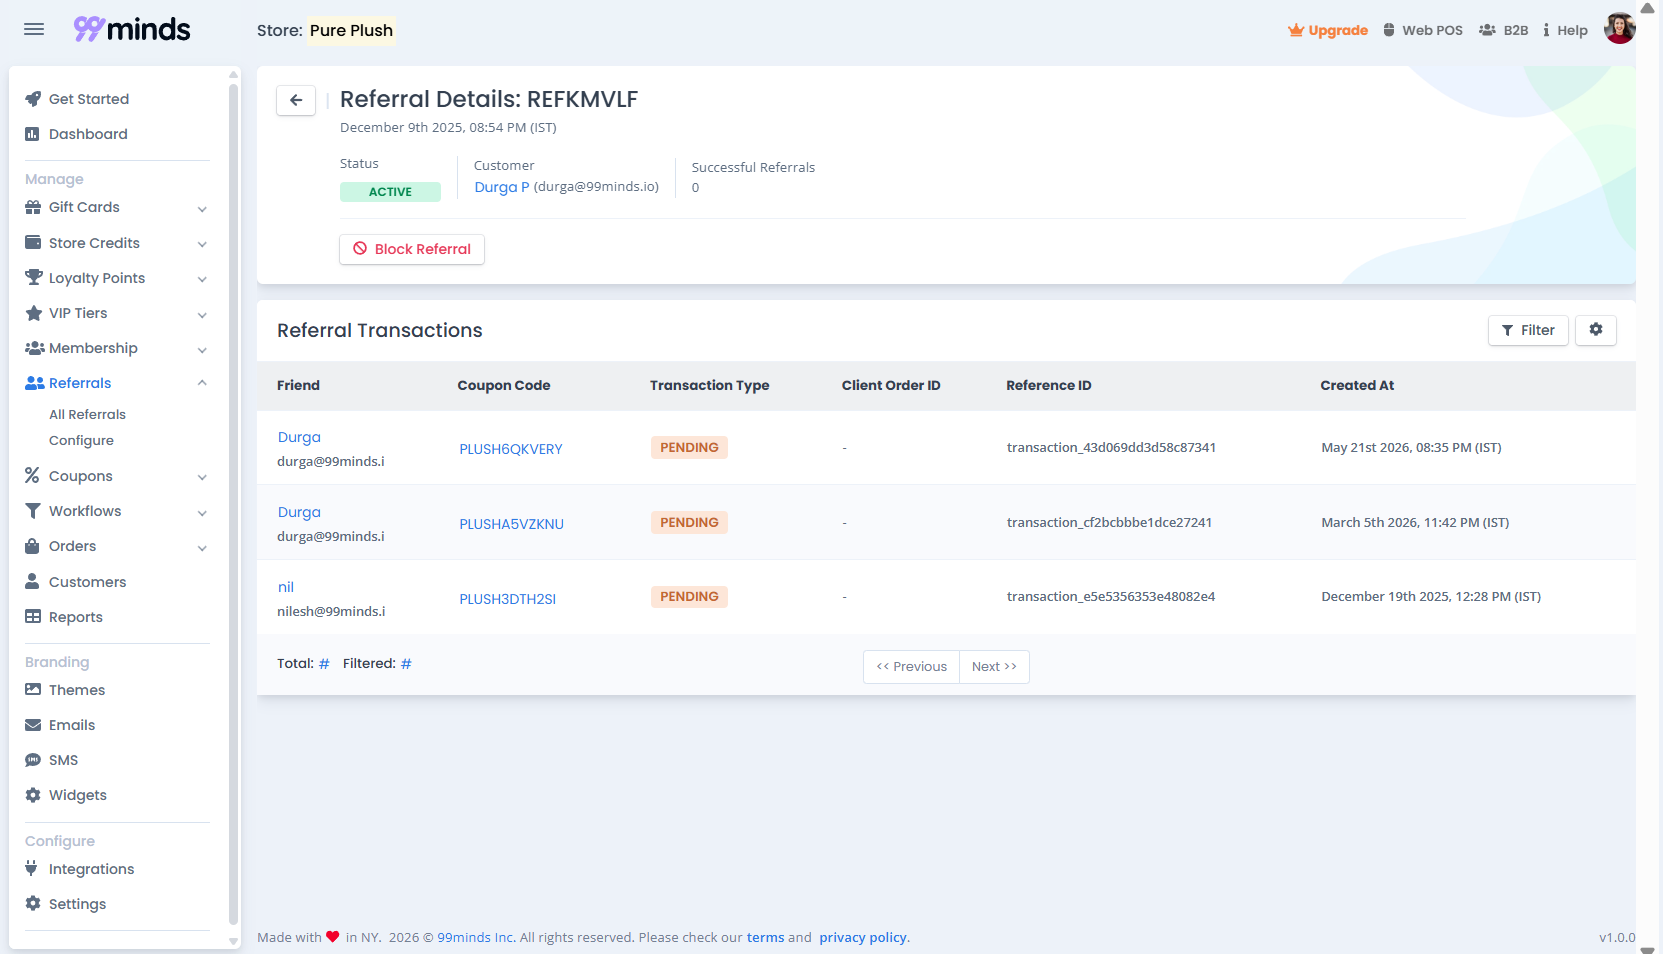Open coupon code PLUSHA5VZKNU

[x=511, y=524]
